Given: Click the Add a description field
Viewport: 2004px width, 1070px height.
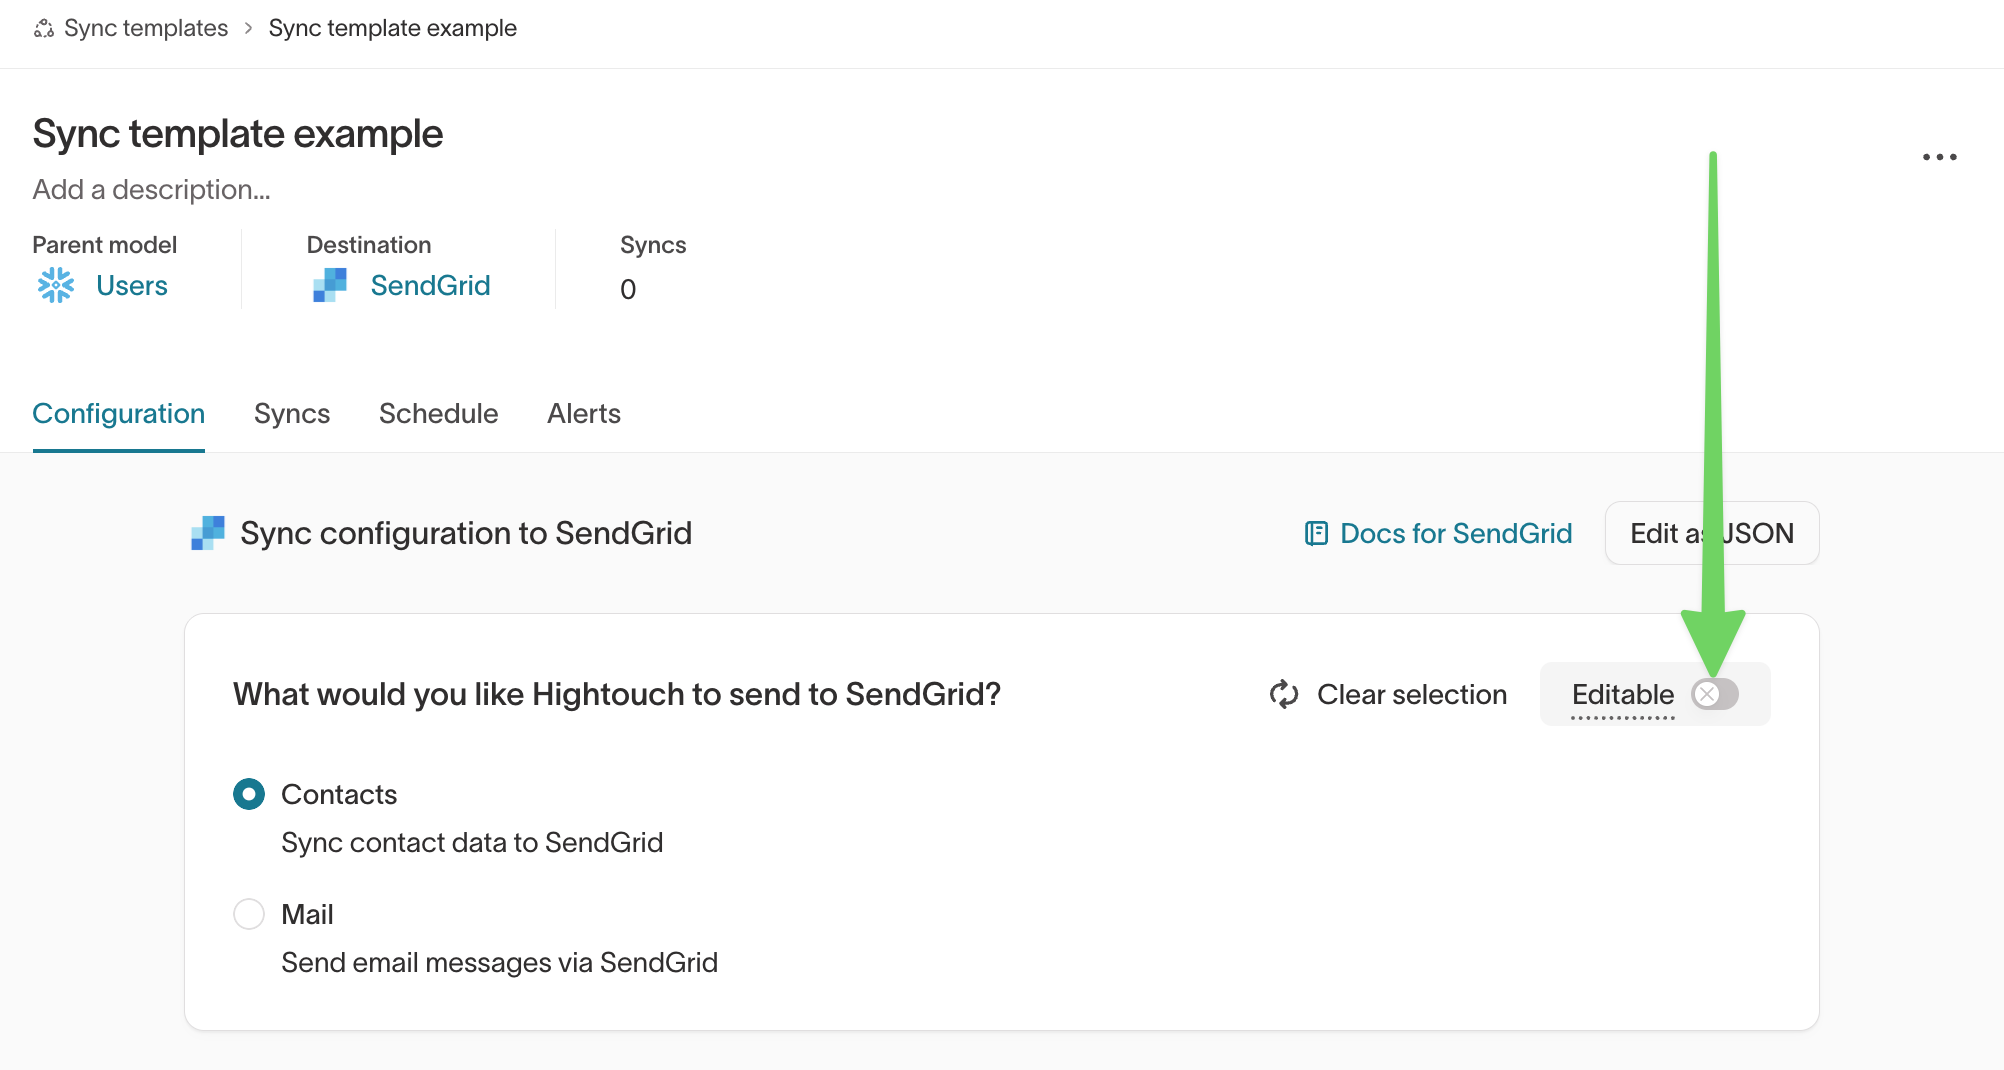Looking at the screenshot, I should pos(152,190).
